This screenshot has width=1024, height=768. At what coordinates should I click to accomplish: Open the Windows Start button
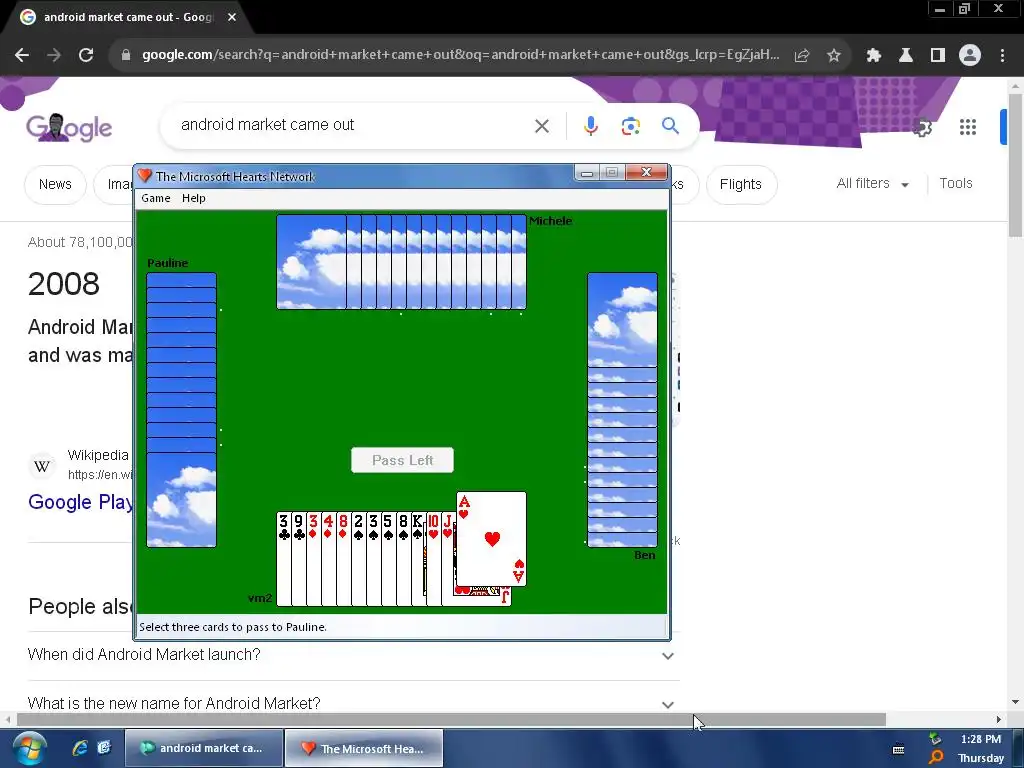point(27,748)
